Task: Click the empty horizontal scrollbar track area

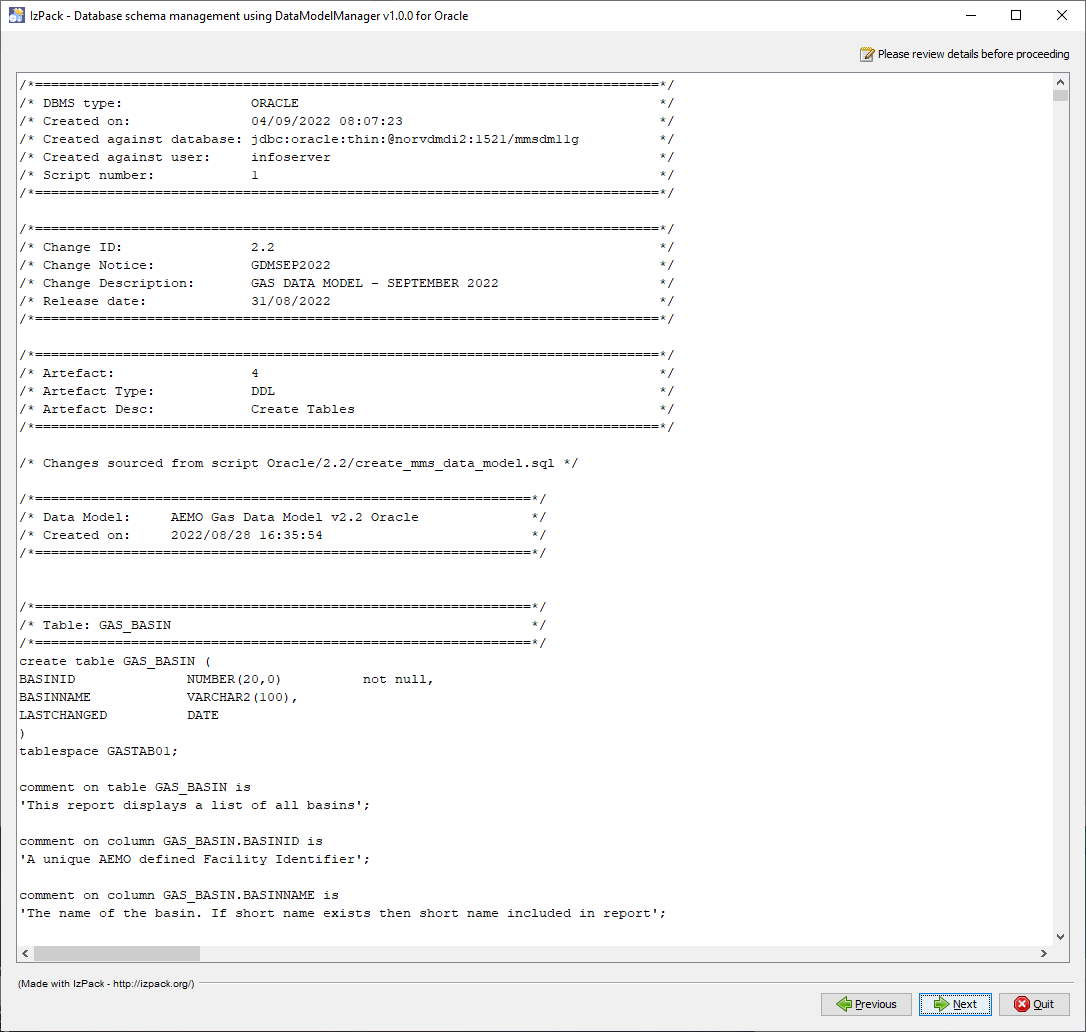Action: tap(600, 954)
